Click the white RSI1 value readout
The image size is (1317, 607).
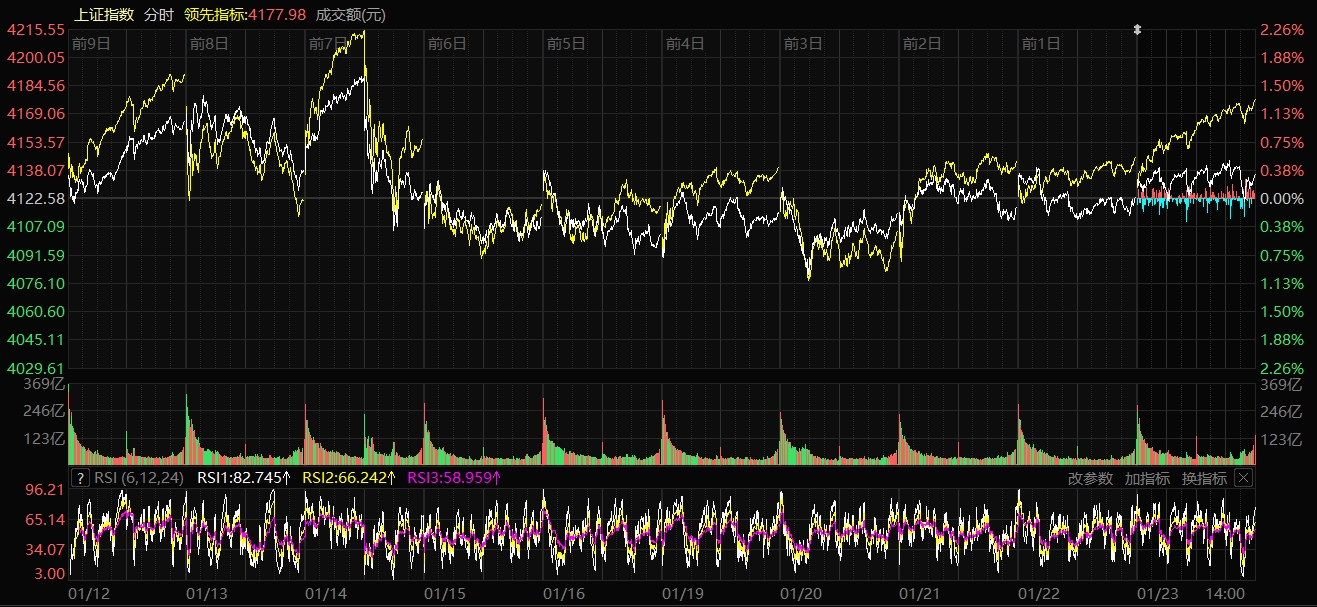[x=242, y=478]
